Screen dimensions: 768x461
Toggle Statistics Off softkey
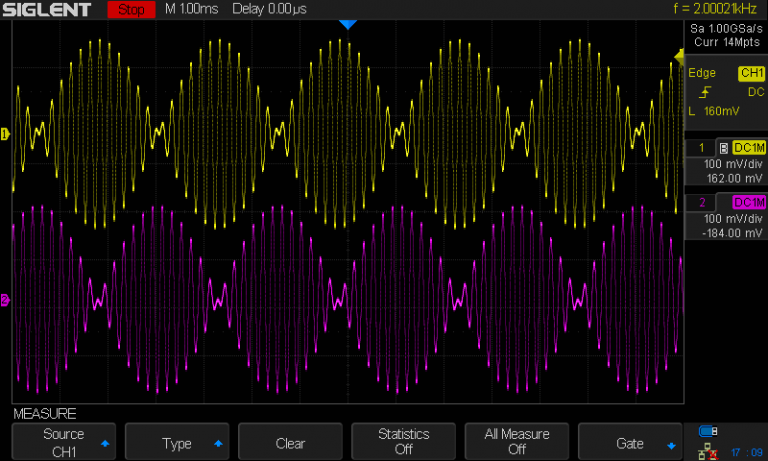[403, 441]
